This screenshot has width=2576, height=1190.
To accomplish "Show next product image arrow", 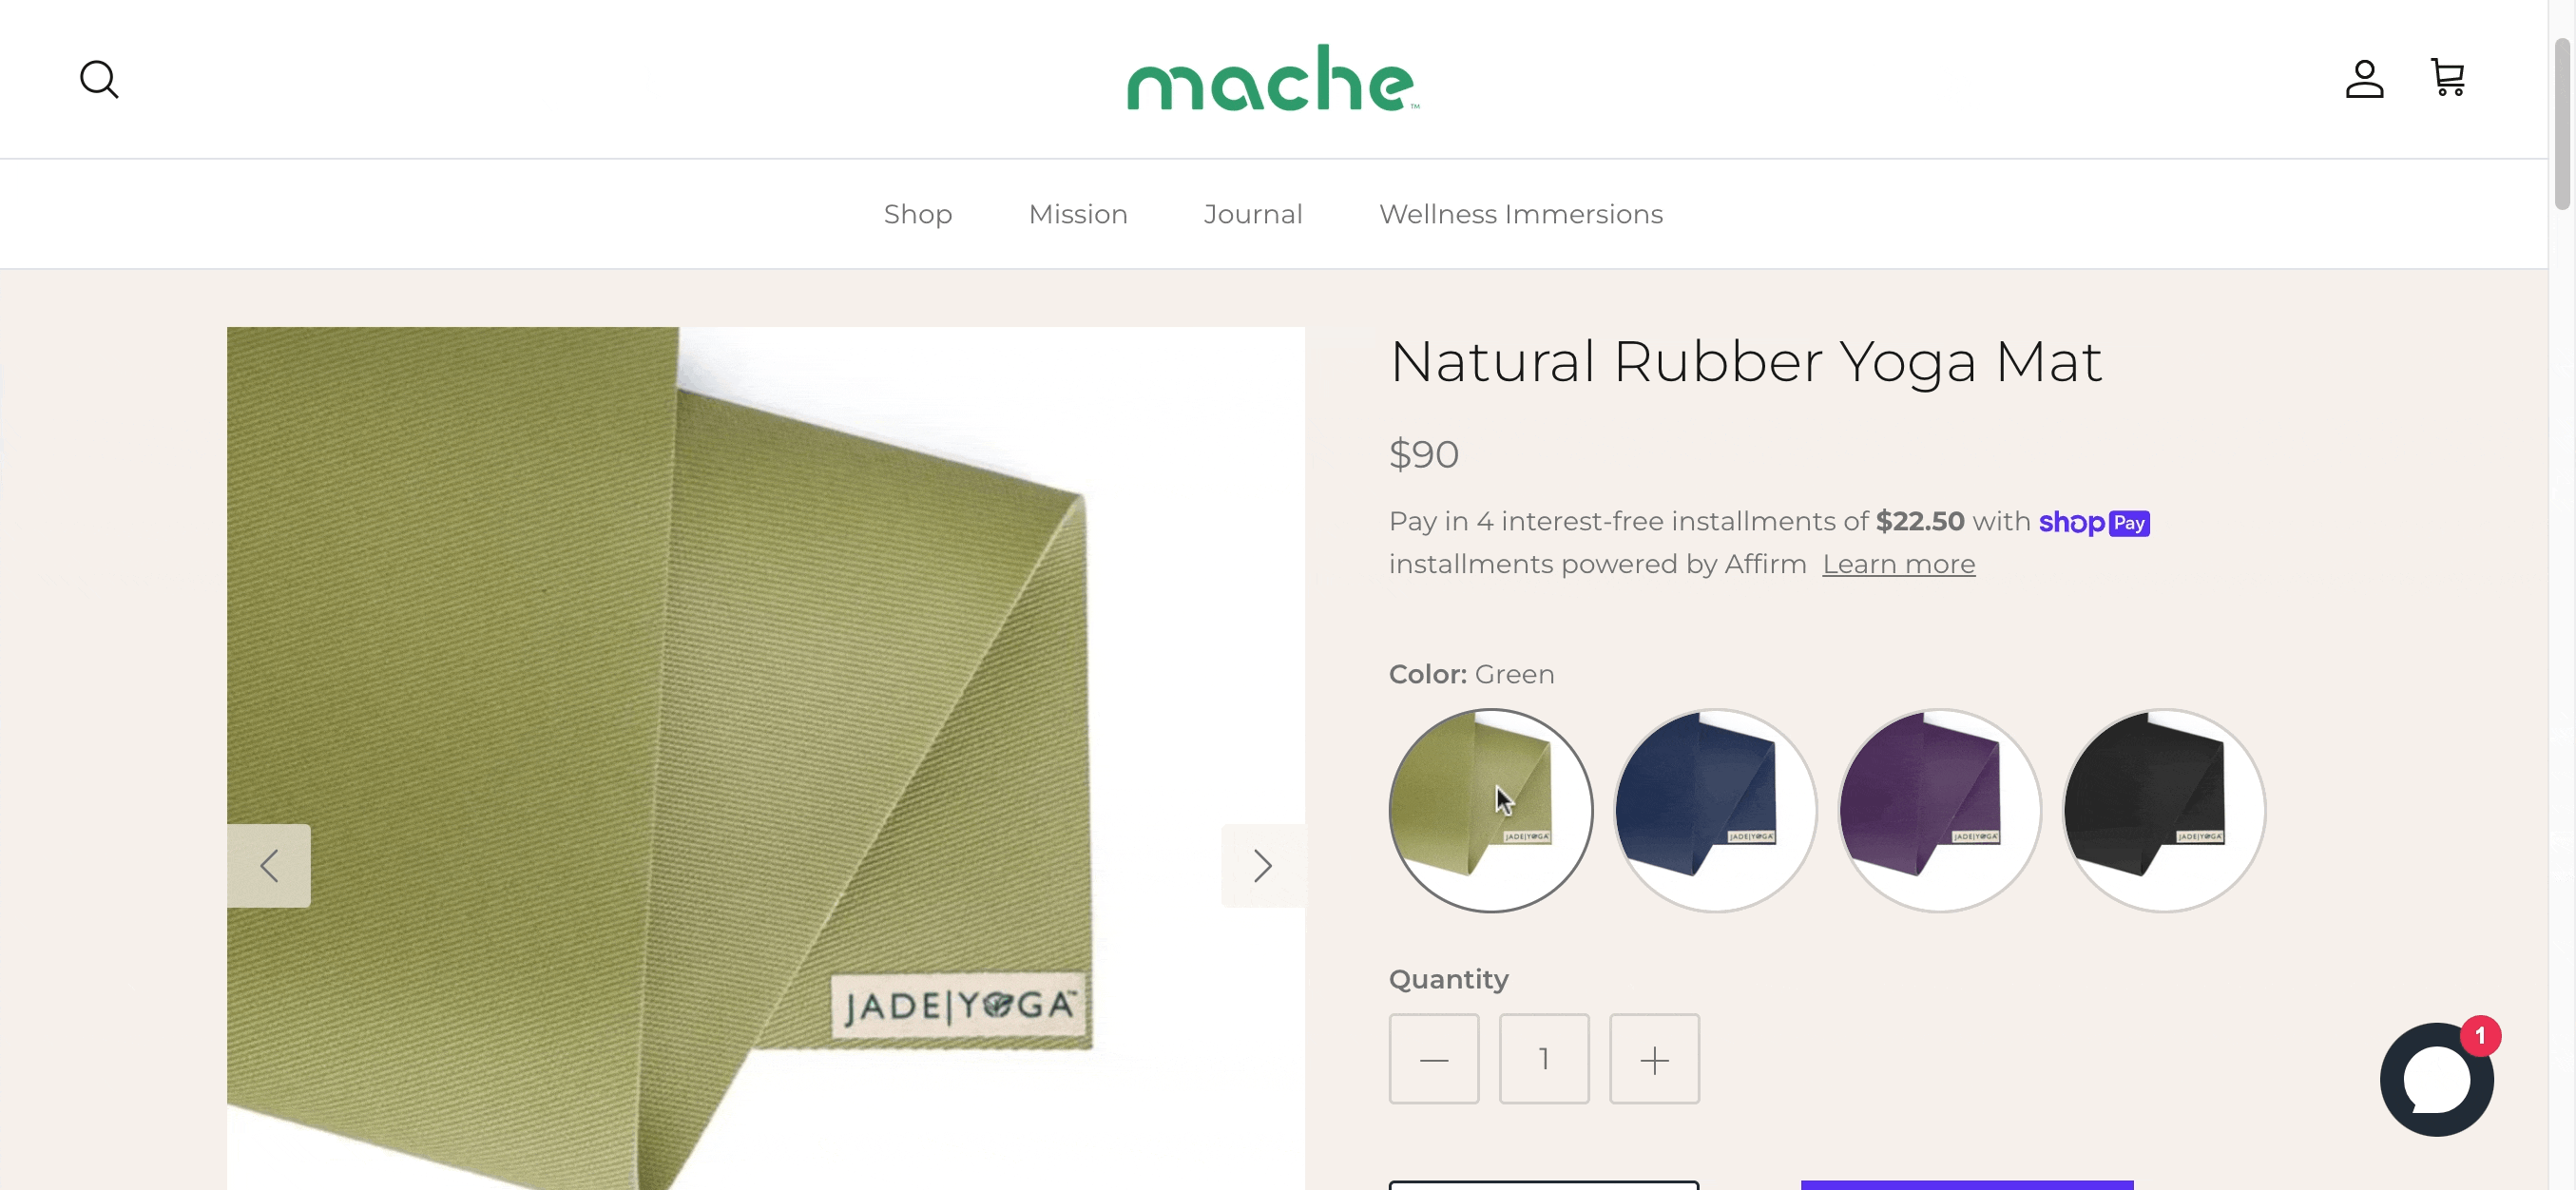I will click(x=1262, y=865).
